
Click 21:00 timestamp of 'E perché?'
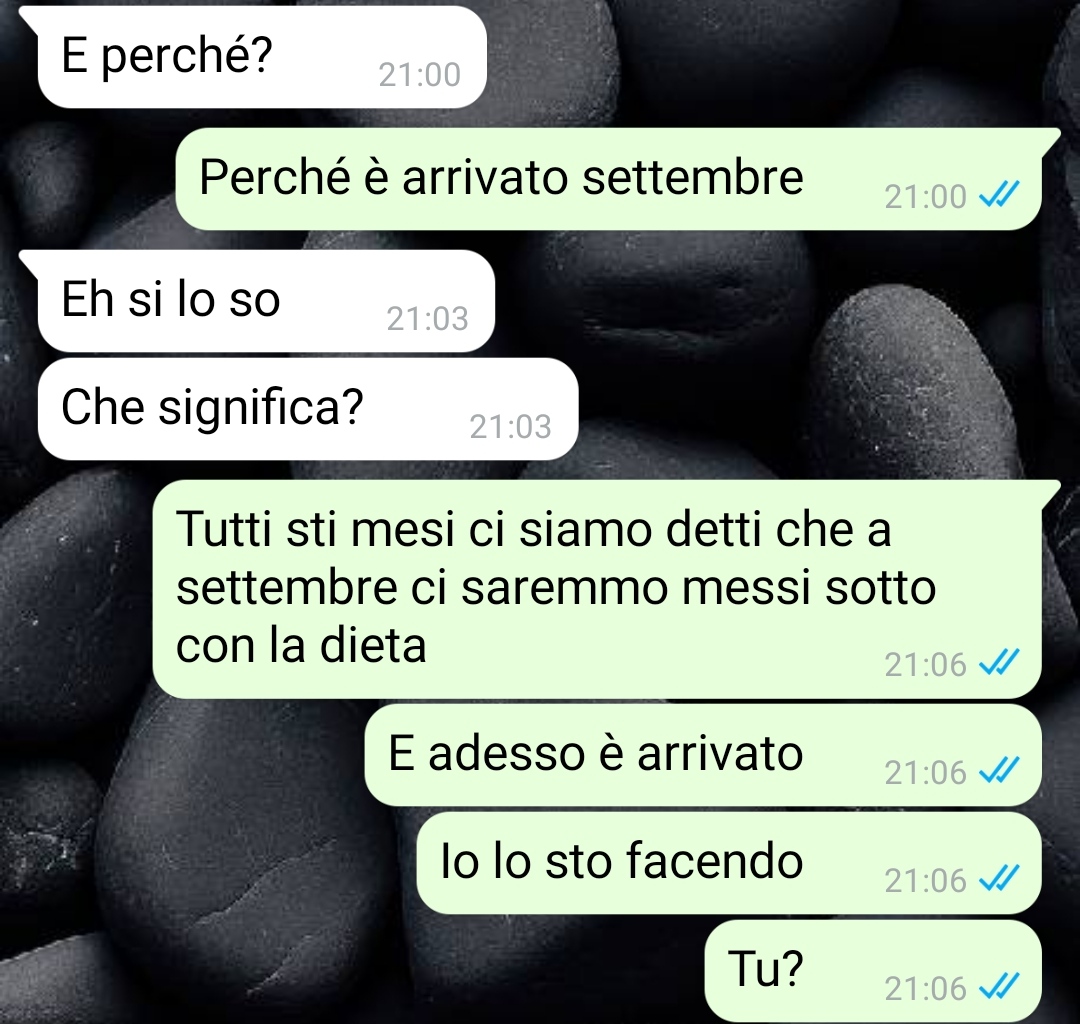click(x=419, y=75)
